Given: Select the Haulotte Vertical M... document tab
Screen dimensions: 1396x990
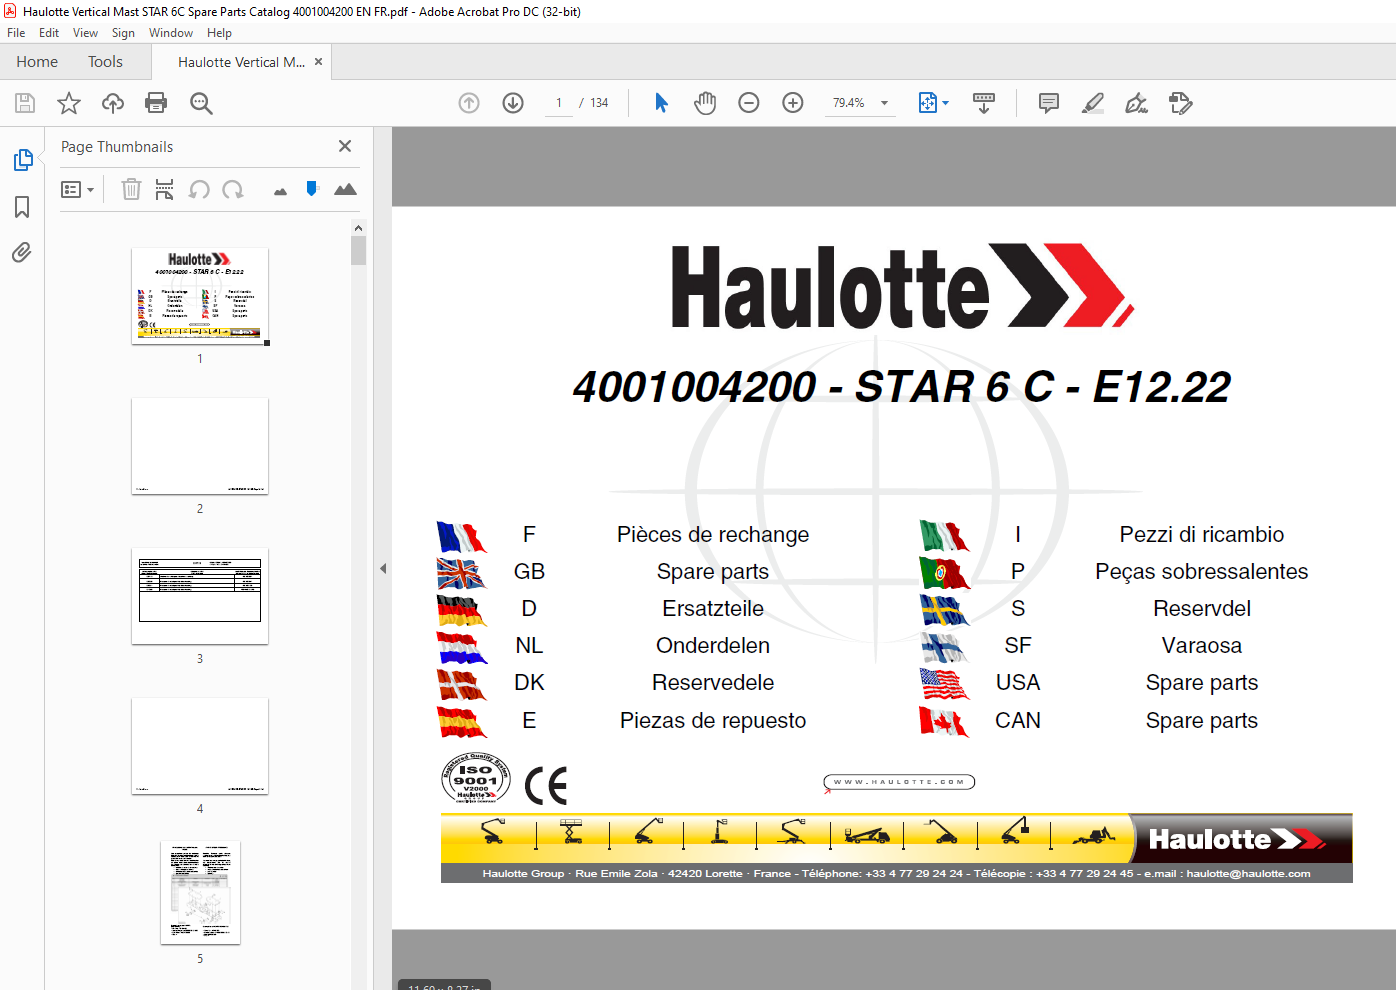Looking at the screenshot, I should click(x=241, y=62).
